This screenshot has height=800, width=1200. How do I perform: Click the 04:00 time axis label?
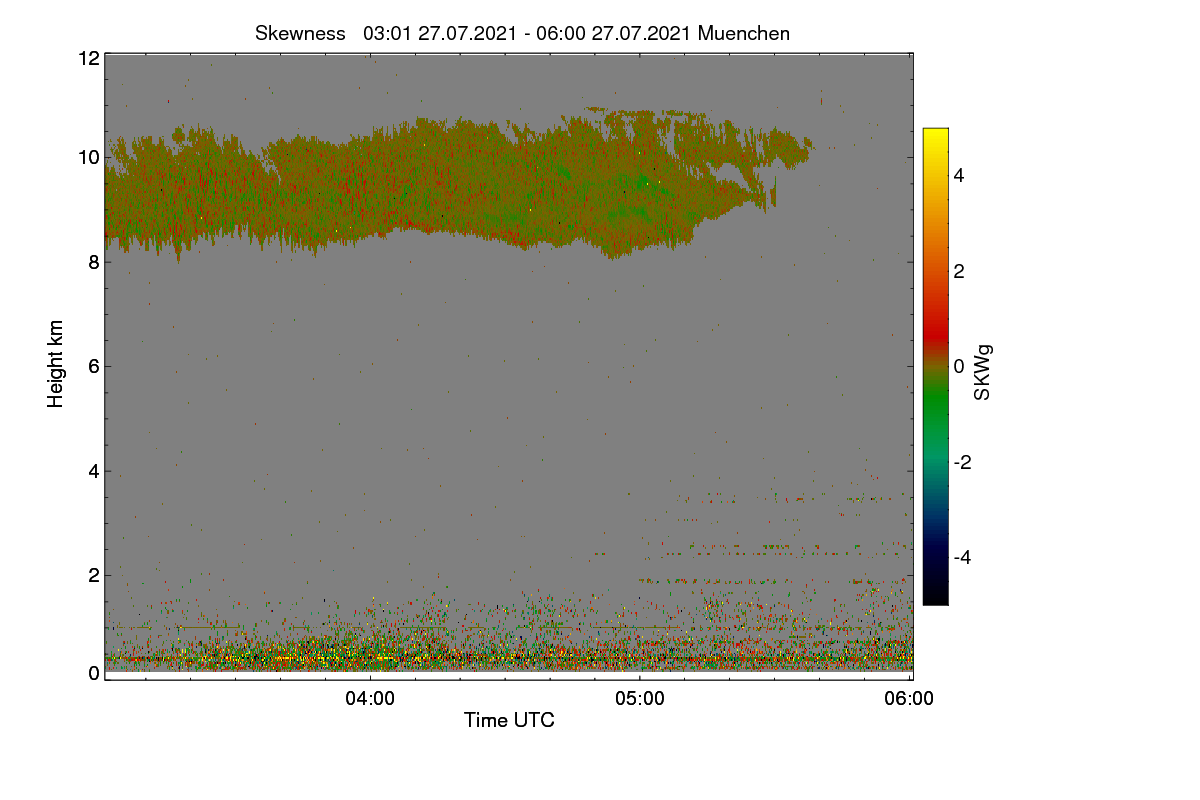pos(370,699)
